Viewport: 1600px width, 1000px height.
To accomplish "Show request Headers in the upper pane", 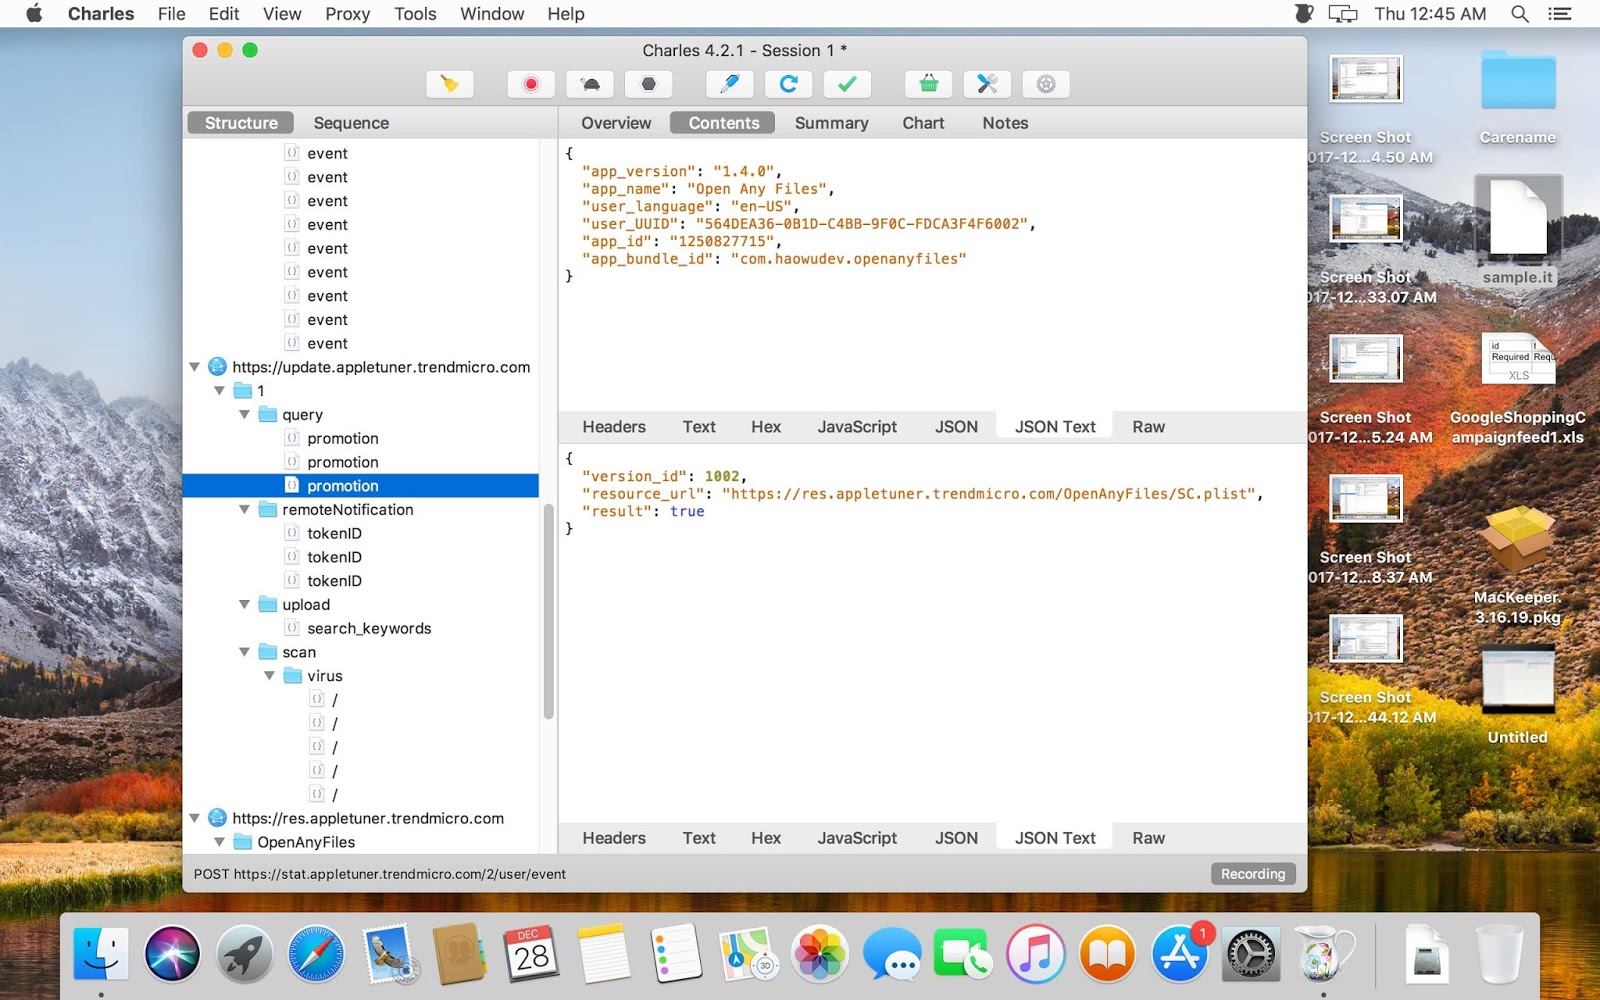I will click(x=614, y=427).
